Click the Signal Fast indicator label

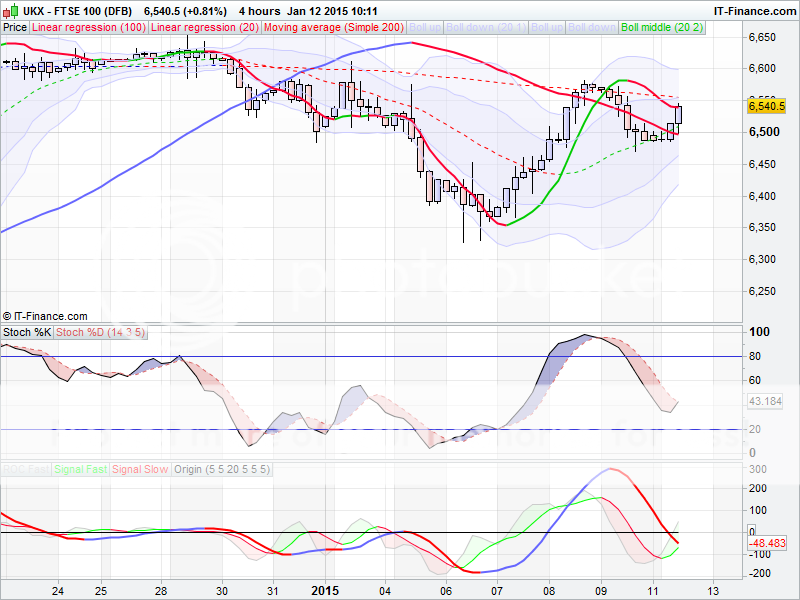click(x=80, y=467)
